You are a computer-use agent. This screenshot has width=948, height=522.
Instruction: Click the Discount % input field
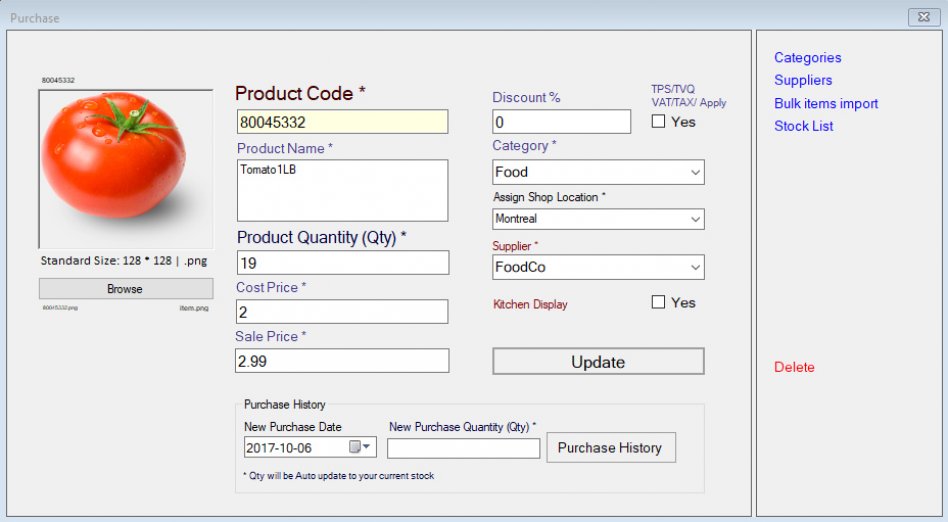click(x=561, y=122)
